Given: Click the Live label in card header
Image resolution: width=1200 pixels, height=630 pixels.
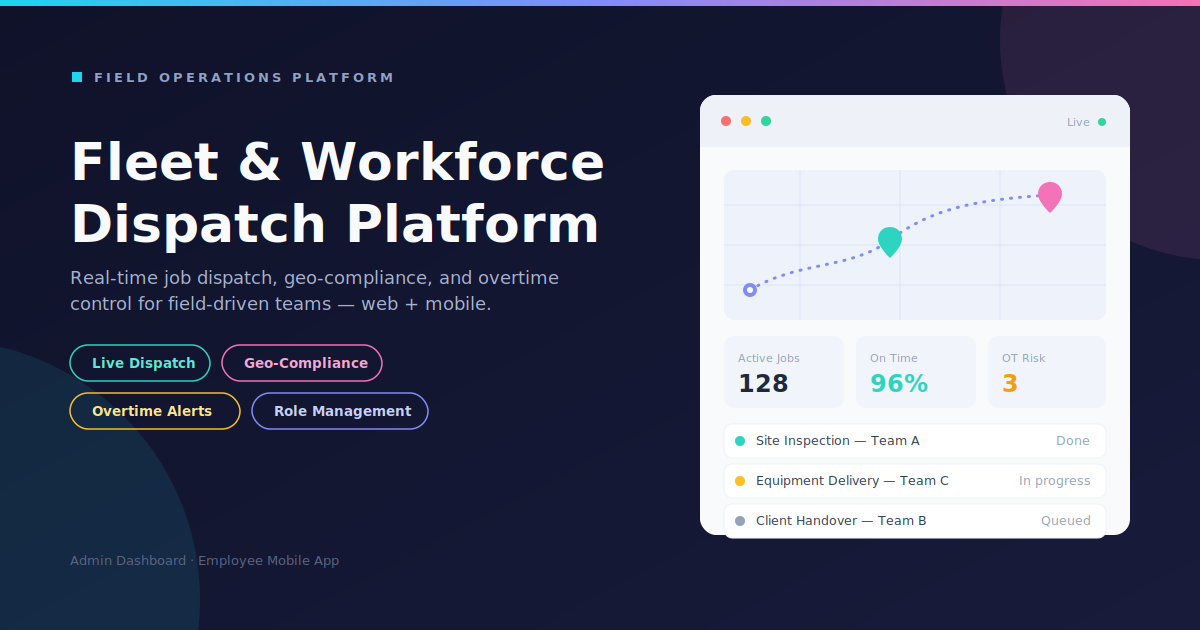Looking at the screenshot, I should pos(1078,122).
